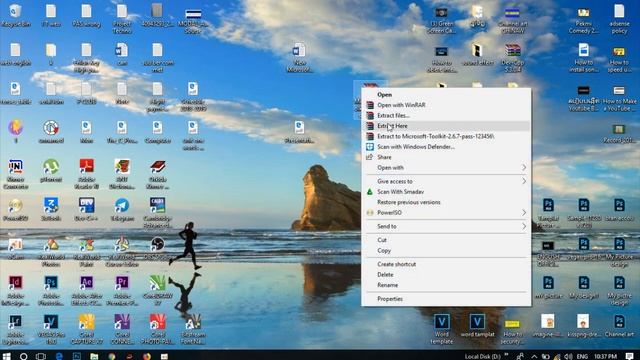Click the Local Disk (D:) taskbar toolbar

(x=482, y=356)
